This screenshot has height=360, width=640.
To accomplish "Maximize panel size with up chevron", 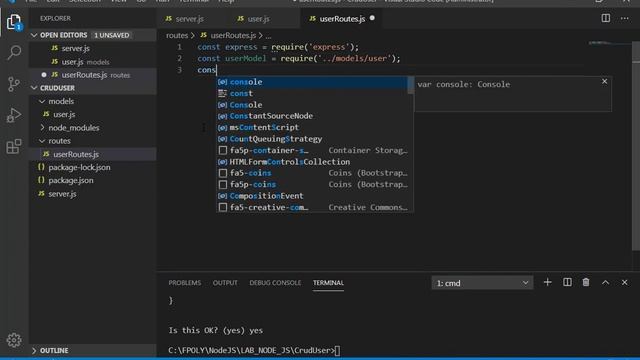I will pos(605,282).
